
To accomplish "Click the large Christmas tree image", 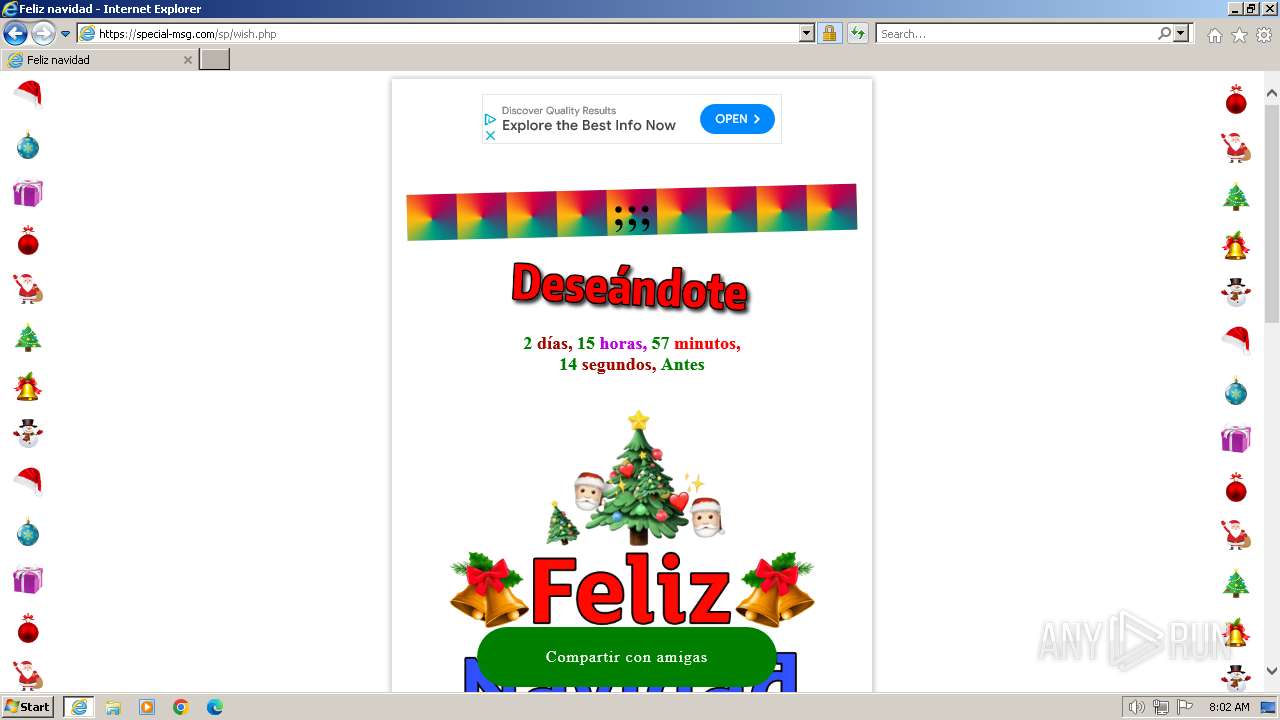I will pyautogui.click(x=637, y=477).
